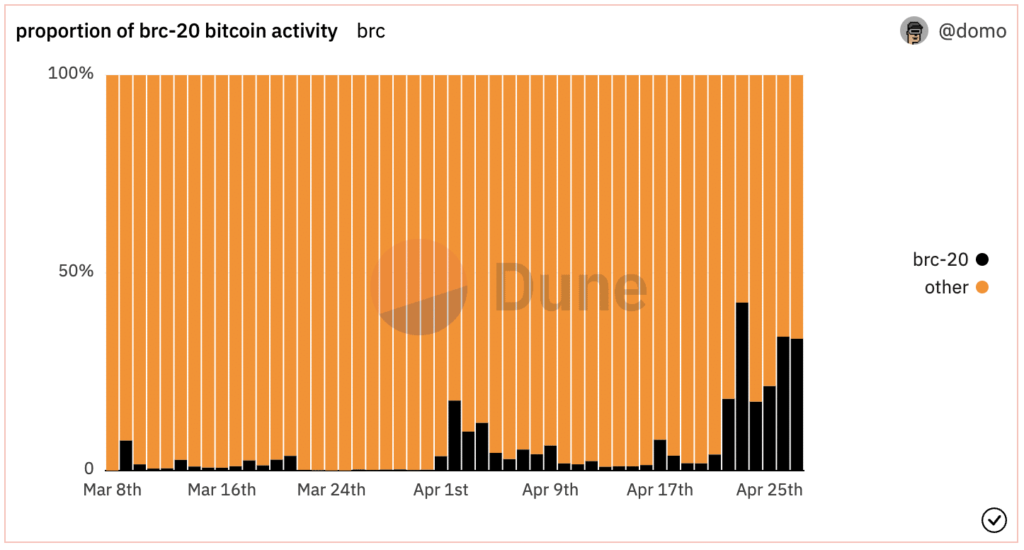1024x550 pixels.
Task: Select the 'Apr 25th' x-axis label
Action: coord(769,490)
